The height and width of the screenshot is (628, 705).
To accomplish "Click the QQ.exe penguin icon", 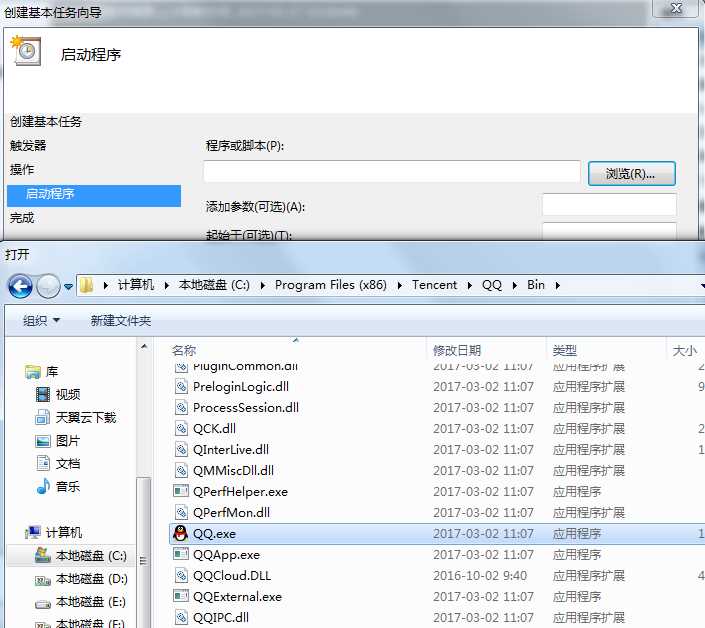I will (x=181, y=533).
